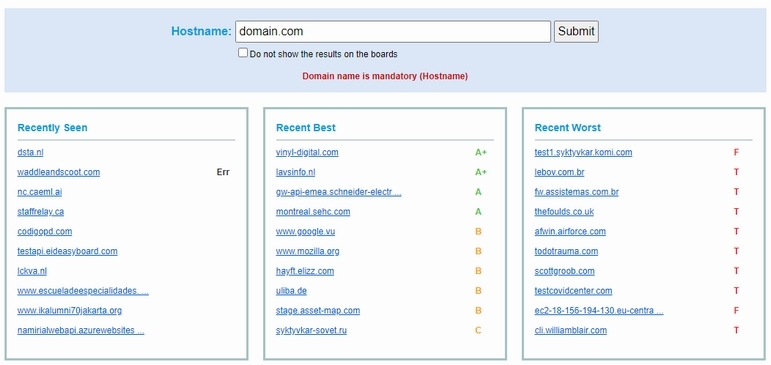Open gw-api-emea.schneider-electr link
Viewport: 771px width, 365px height.
point(339,192)
